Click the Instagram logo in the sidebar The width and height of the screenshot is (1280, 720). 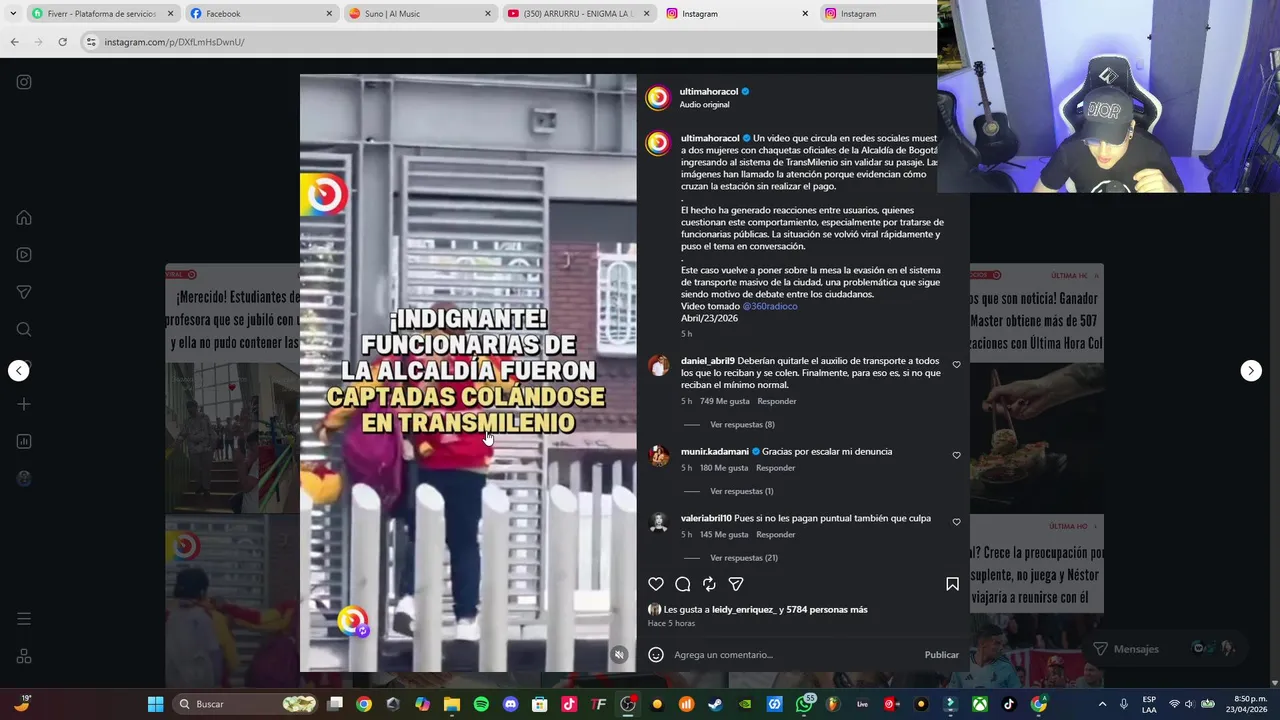24,82
